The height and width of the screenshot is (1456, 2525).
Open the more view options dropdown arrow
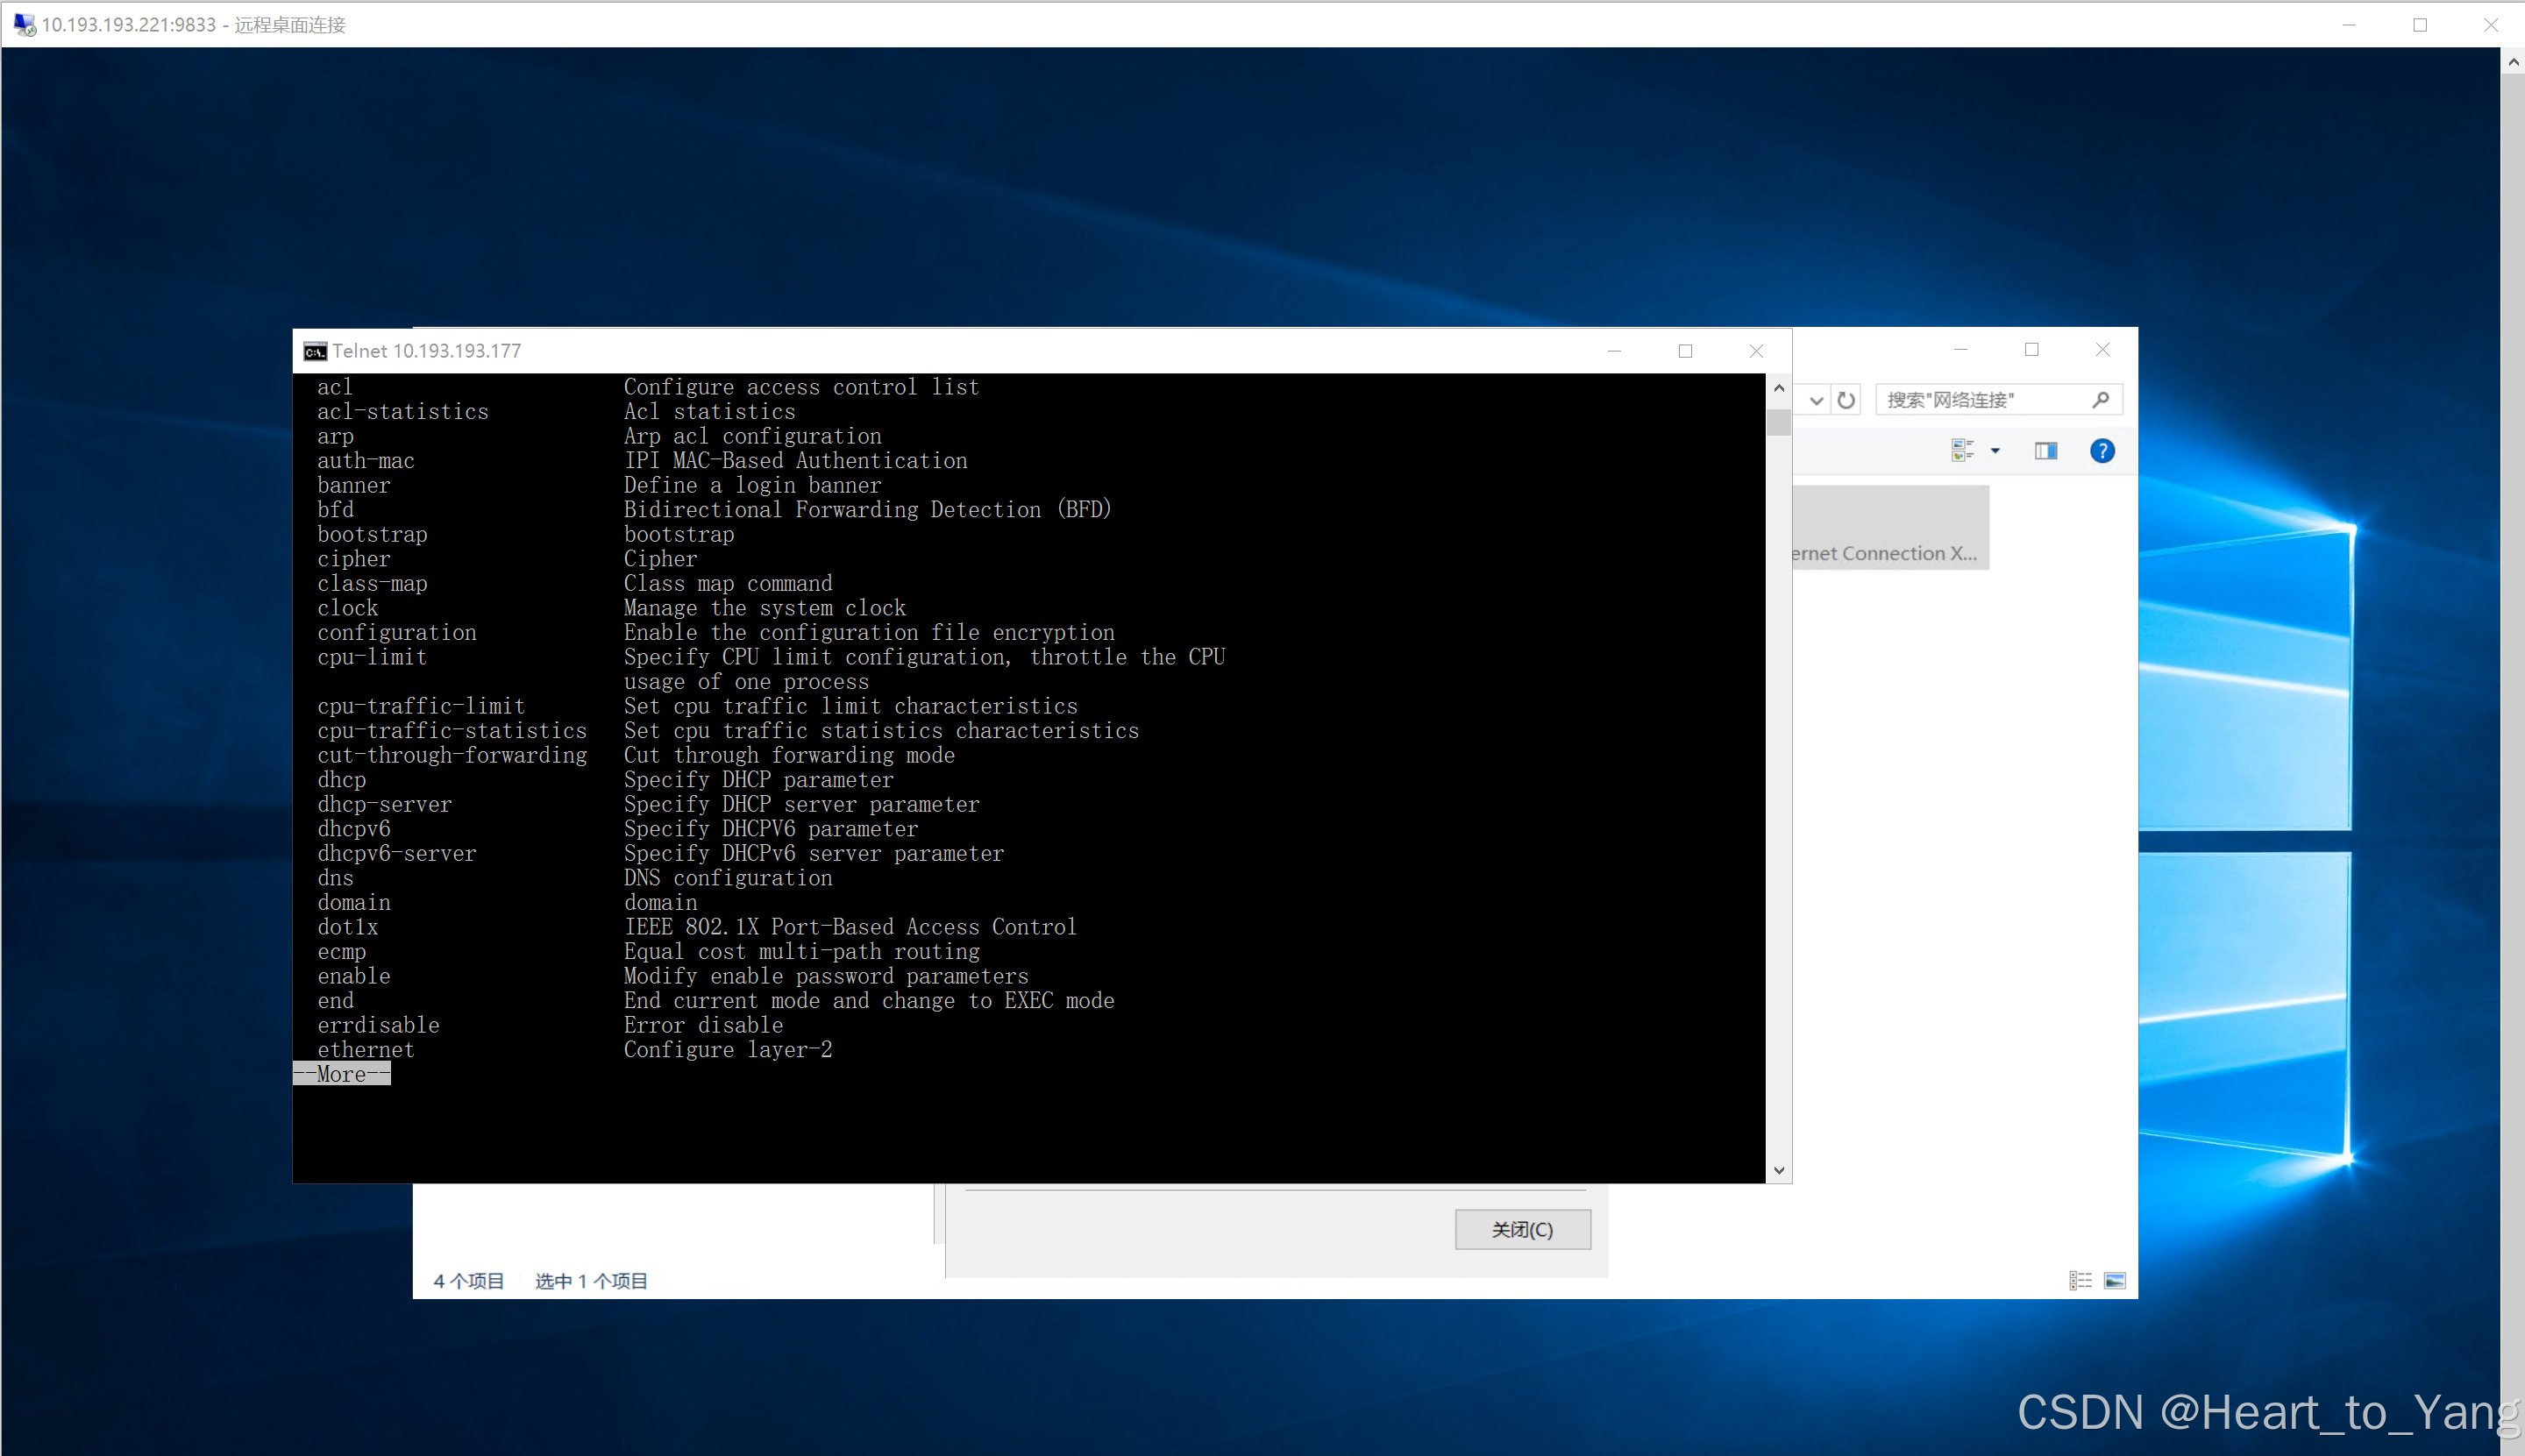pyautogui.click(x=1995, y=451)
